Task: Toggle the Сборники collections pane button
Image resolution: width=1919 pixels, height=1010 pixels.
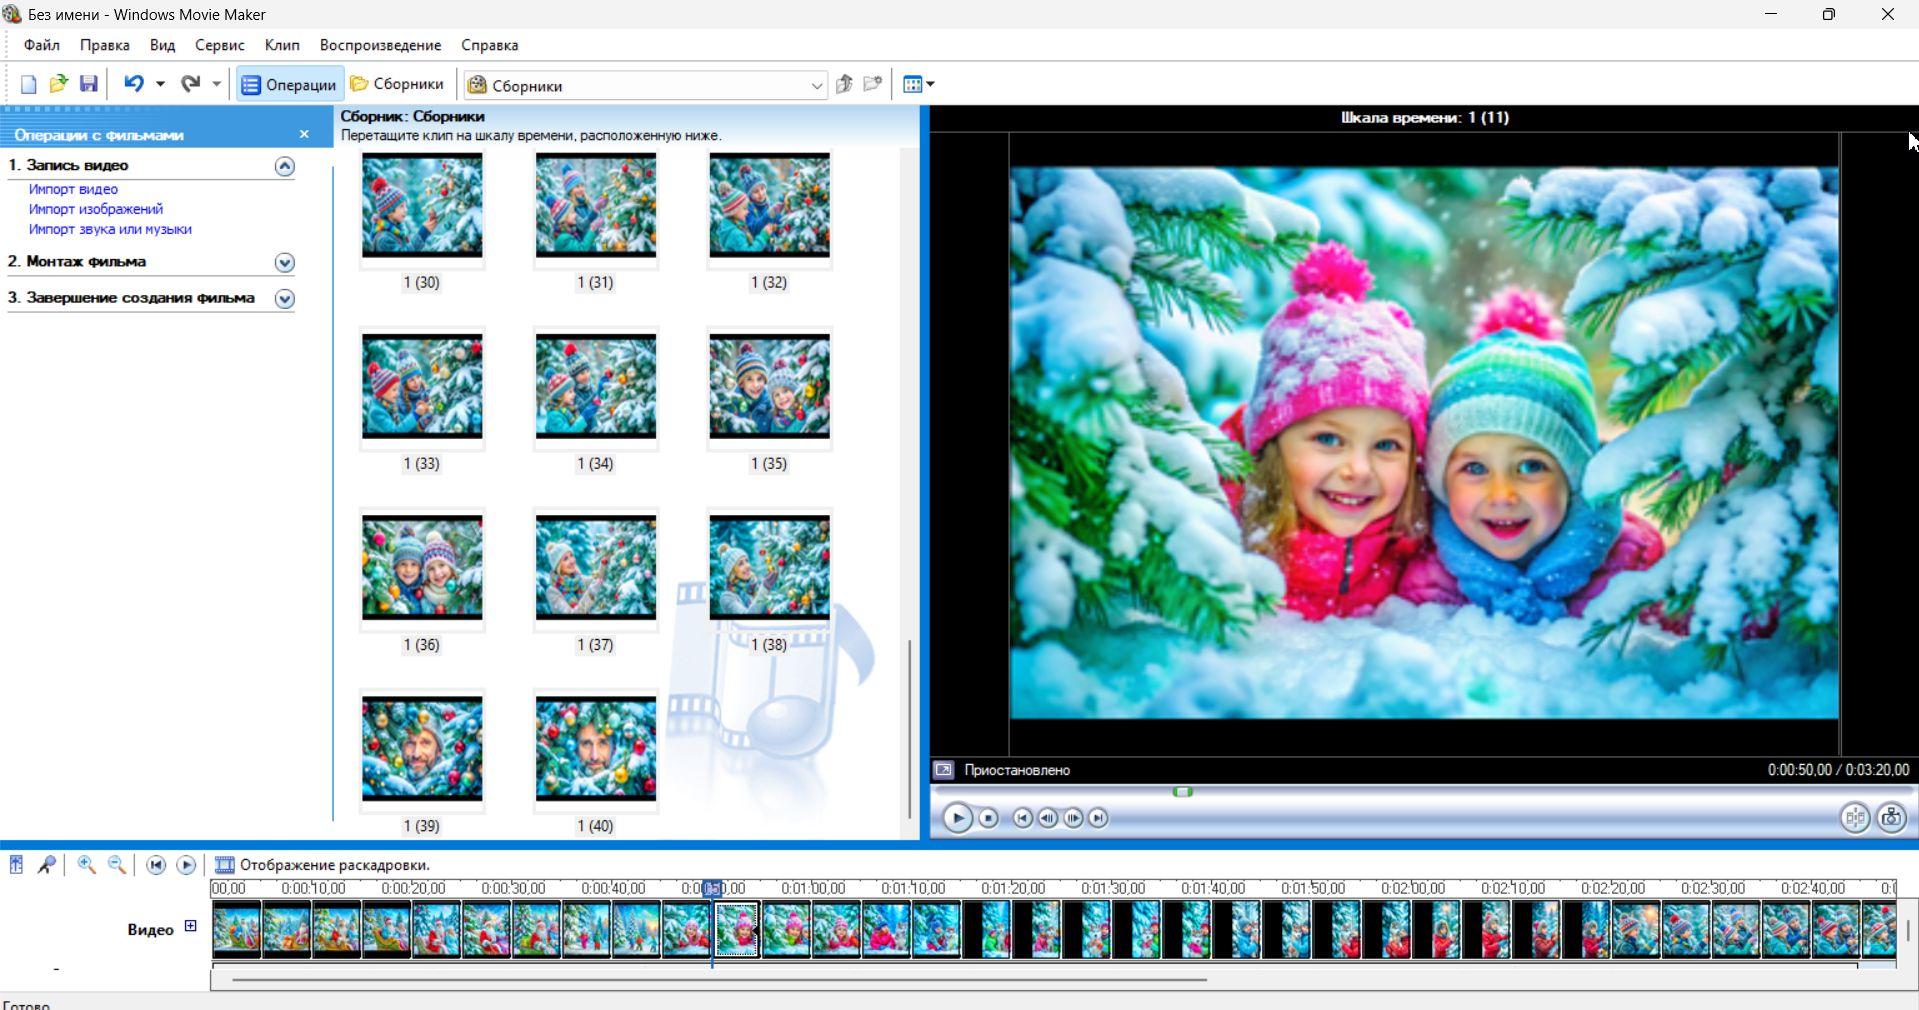Action: coord(397,85)
